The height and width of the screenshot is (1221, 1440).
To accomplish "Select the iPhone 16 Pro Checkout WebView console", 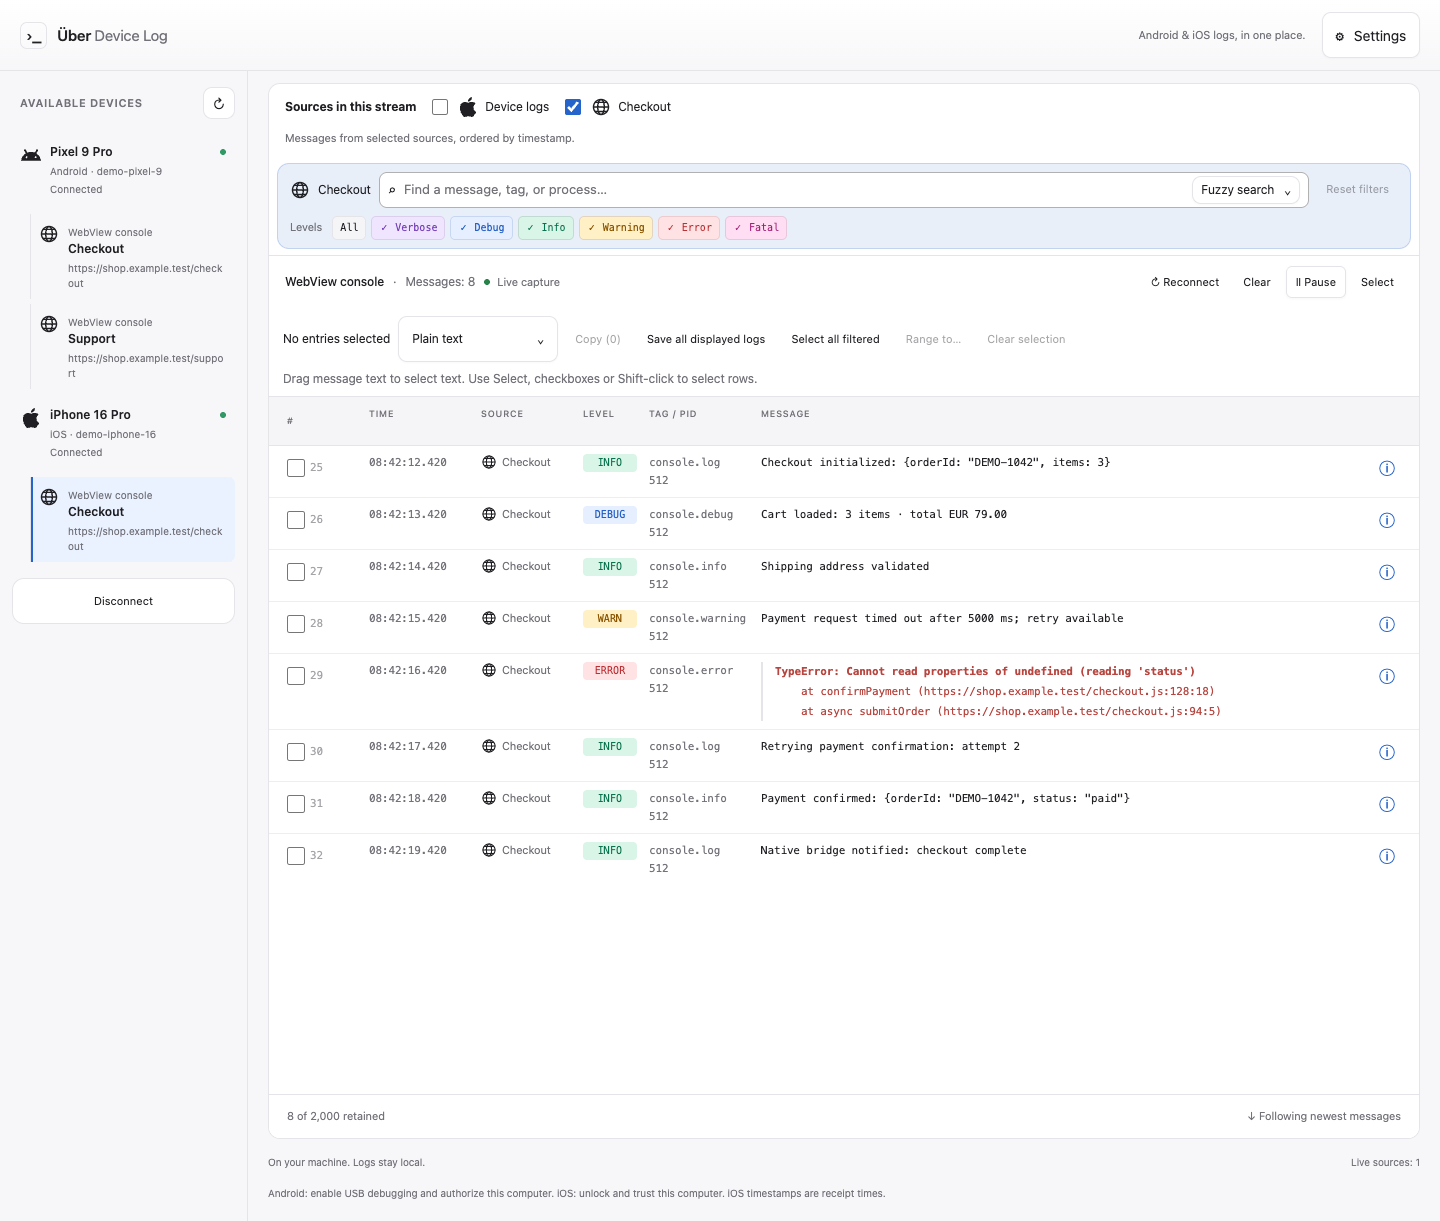I will pos(133,520).
